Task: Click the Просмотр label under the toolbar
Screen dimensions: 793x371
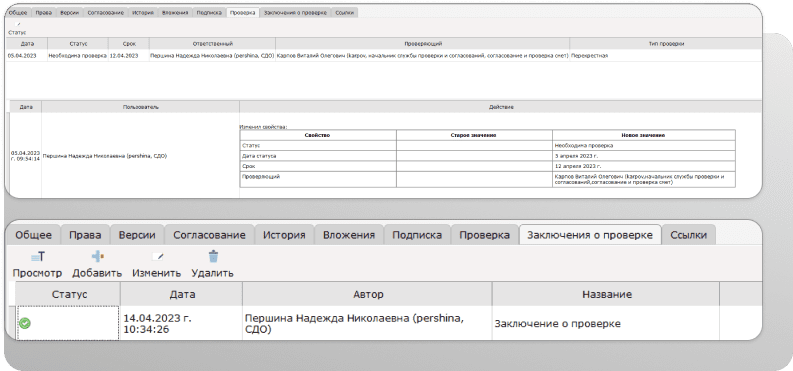Action: (37, 273)
